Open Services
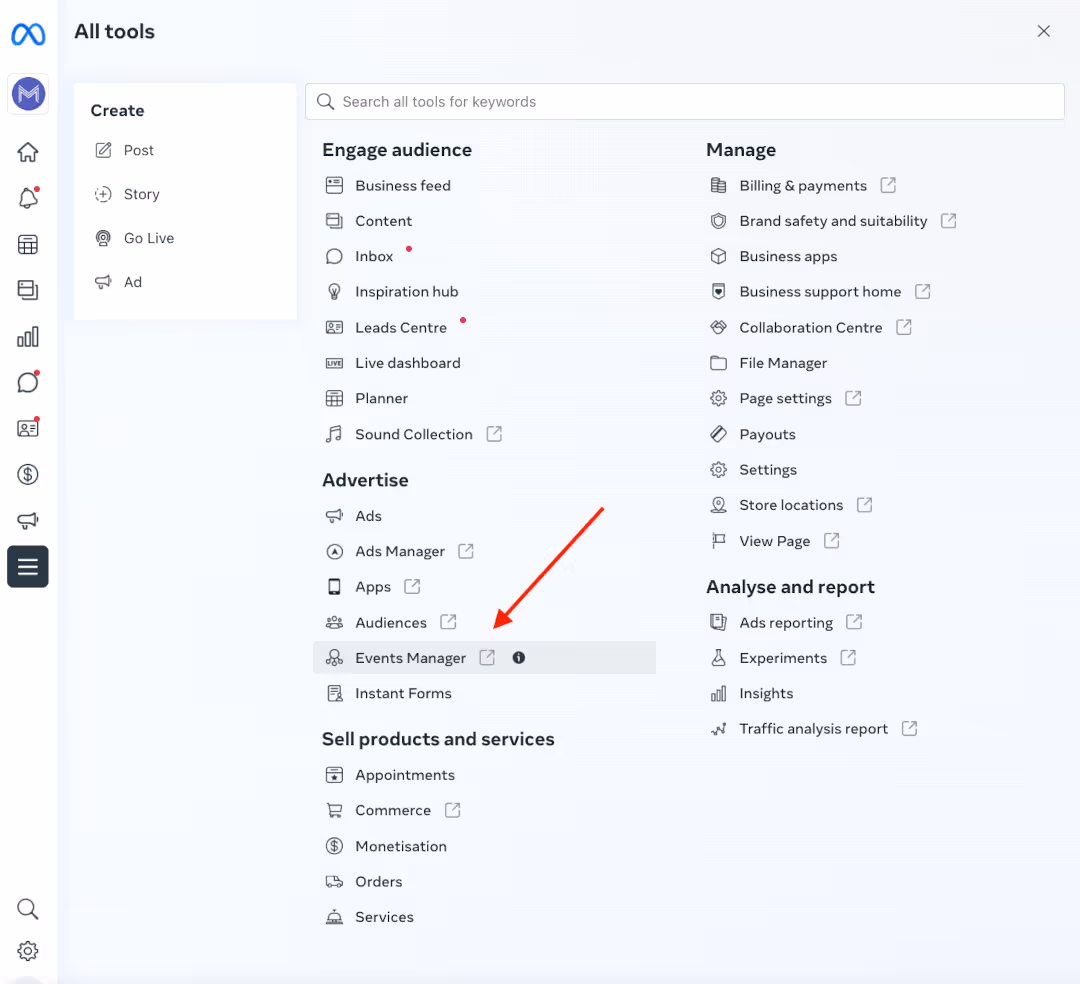This screenshot has height=984, width=1080. (369, 917)
